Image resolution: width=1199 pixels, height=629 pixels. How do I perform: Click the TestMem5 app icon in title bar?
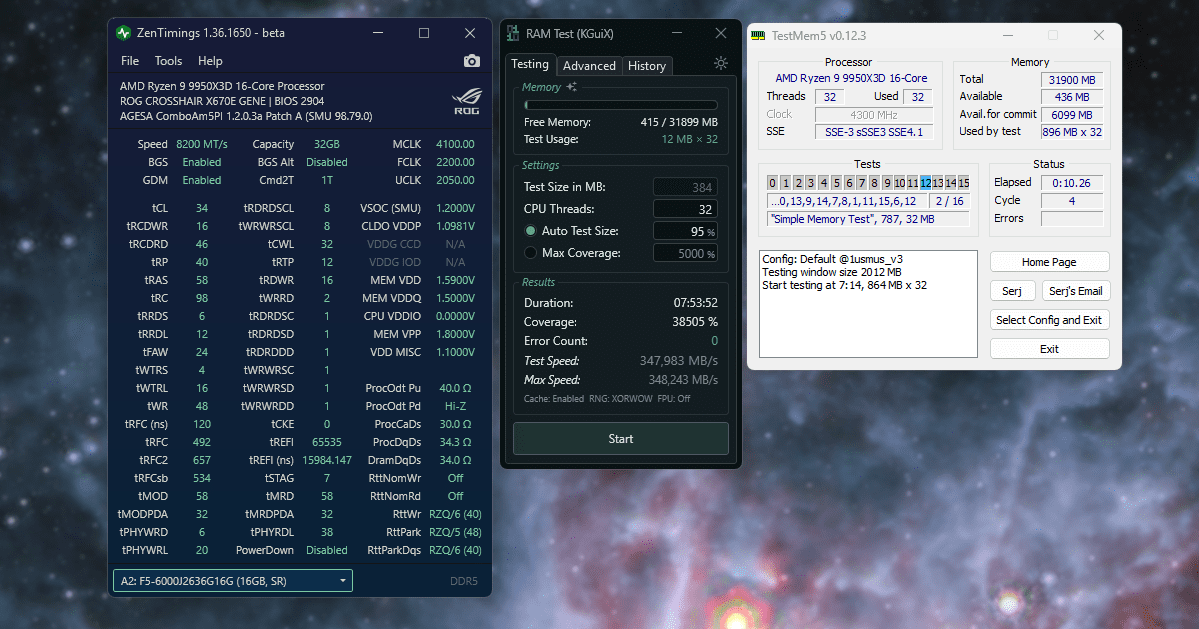point(758,36)
